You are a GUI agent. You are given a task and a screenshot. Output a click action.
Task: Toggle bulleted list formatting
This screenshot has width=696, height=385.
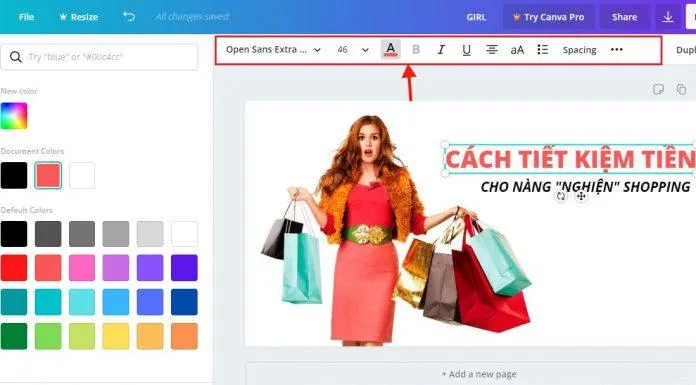(x=542, y=49)
